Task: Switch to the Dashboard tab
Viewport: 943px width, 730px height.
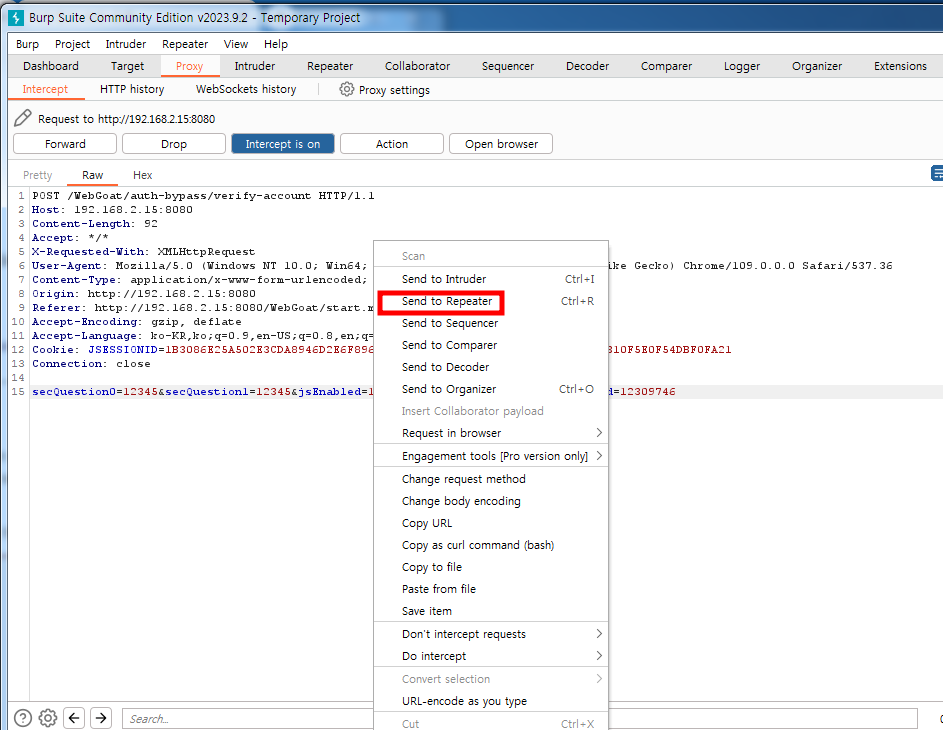Action: tap(51, 66)
